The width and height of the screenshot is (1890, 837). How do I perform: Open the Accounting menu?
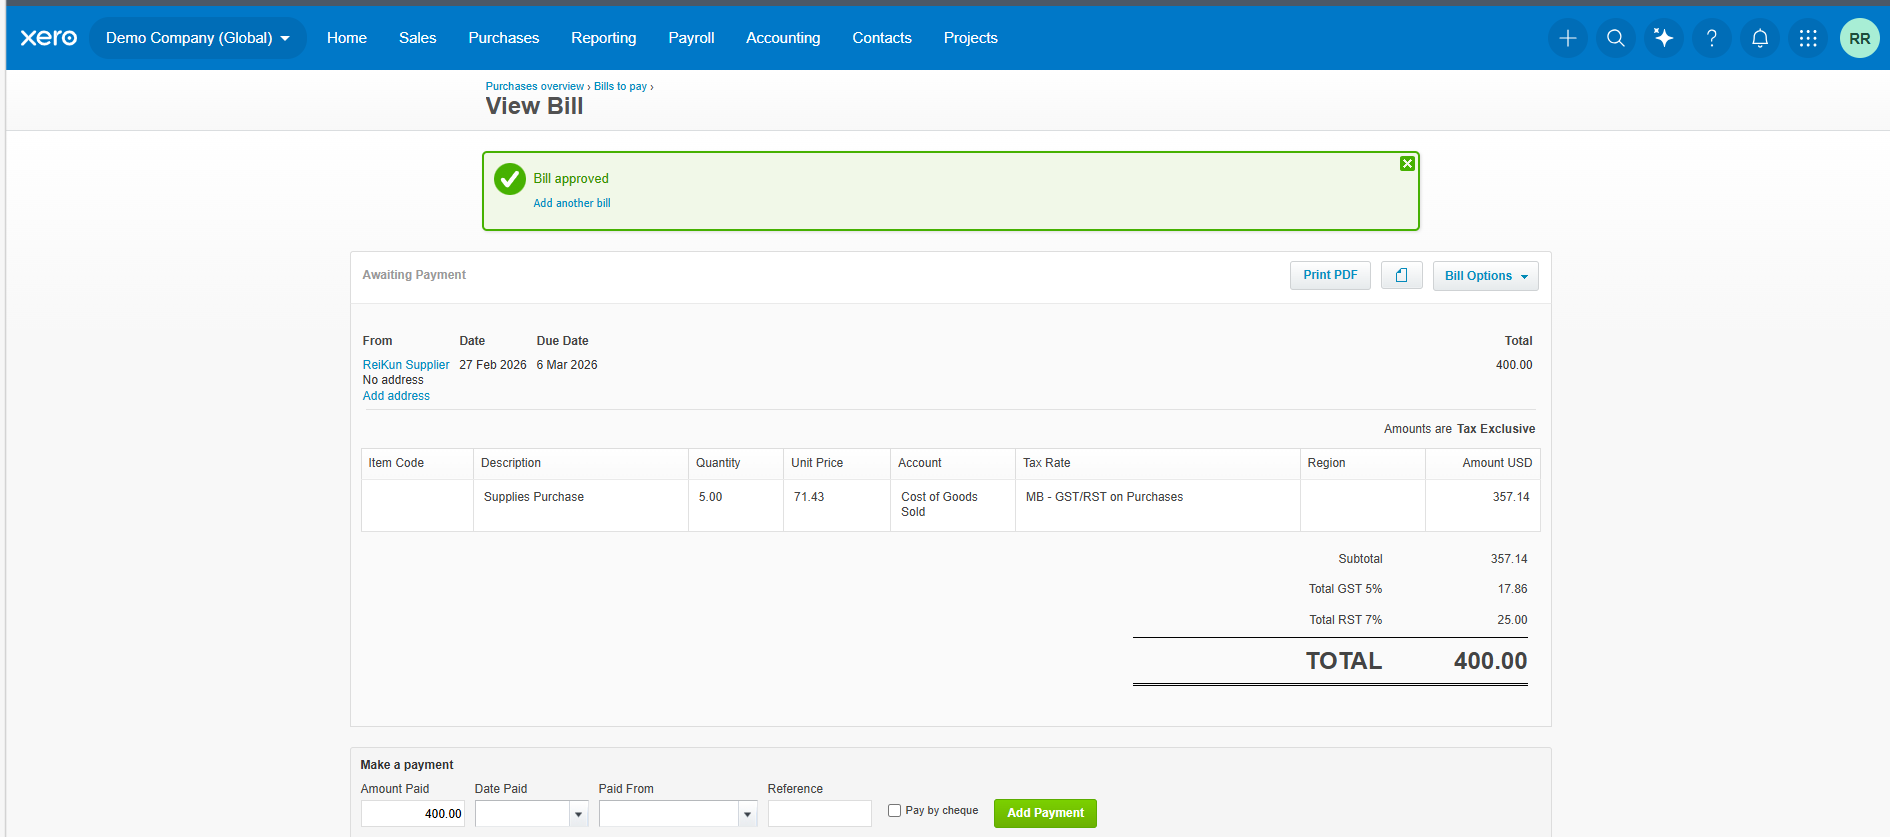point(783,38)
